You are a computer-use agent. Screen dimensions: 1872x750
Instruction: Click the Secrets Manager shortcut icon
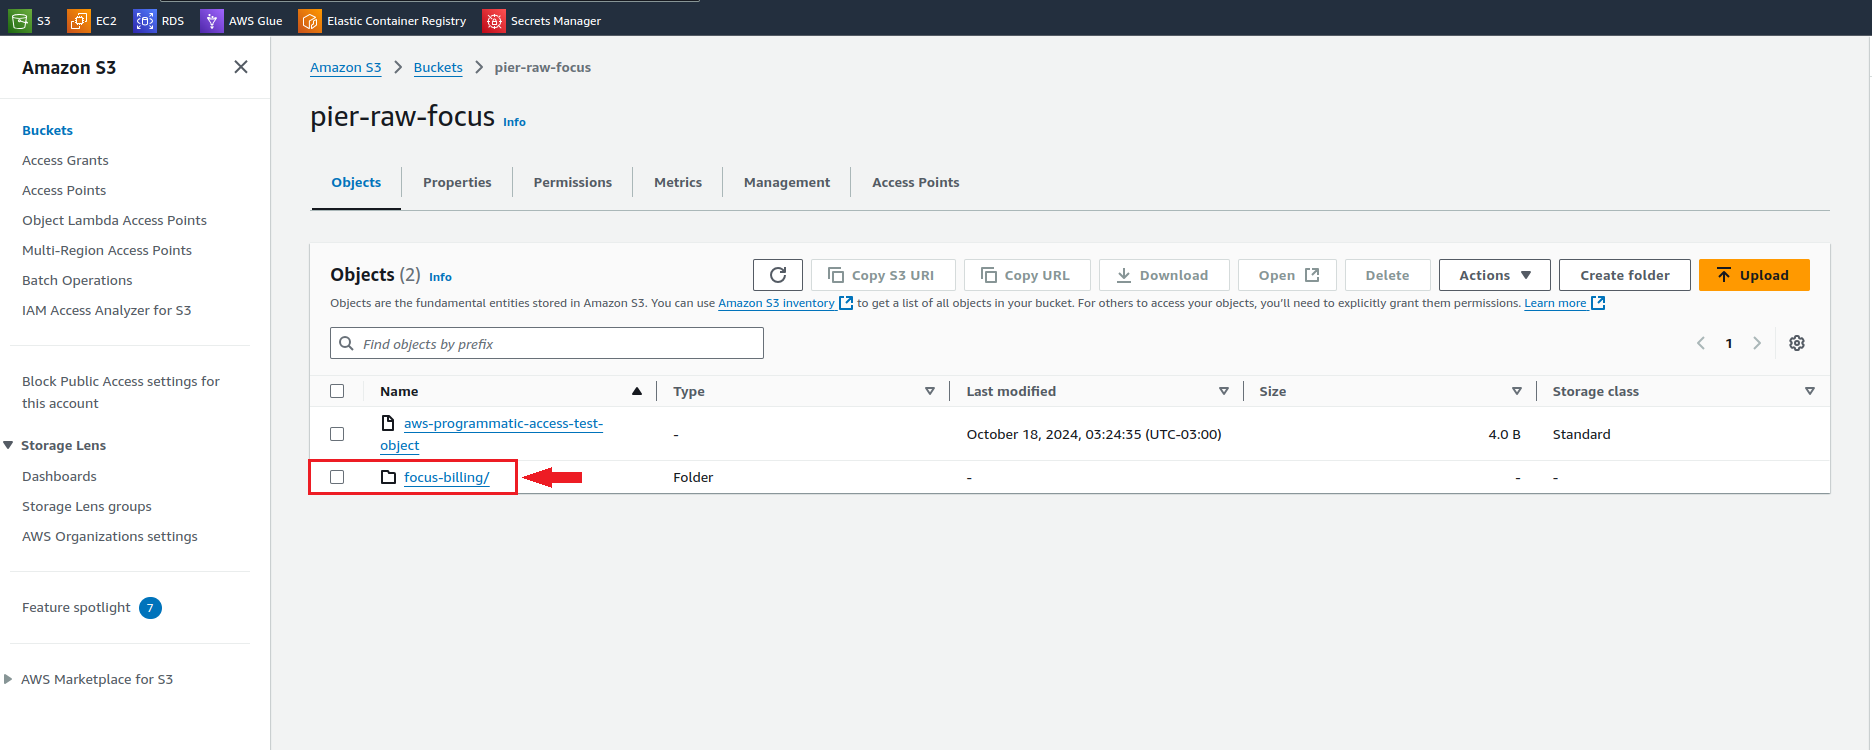tap(494, 20)
